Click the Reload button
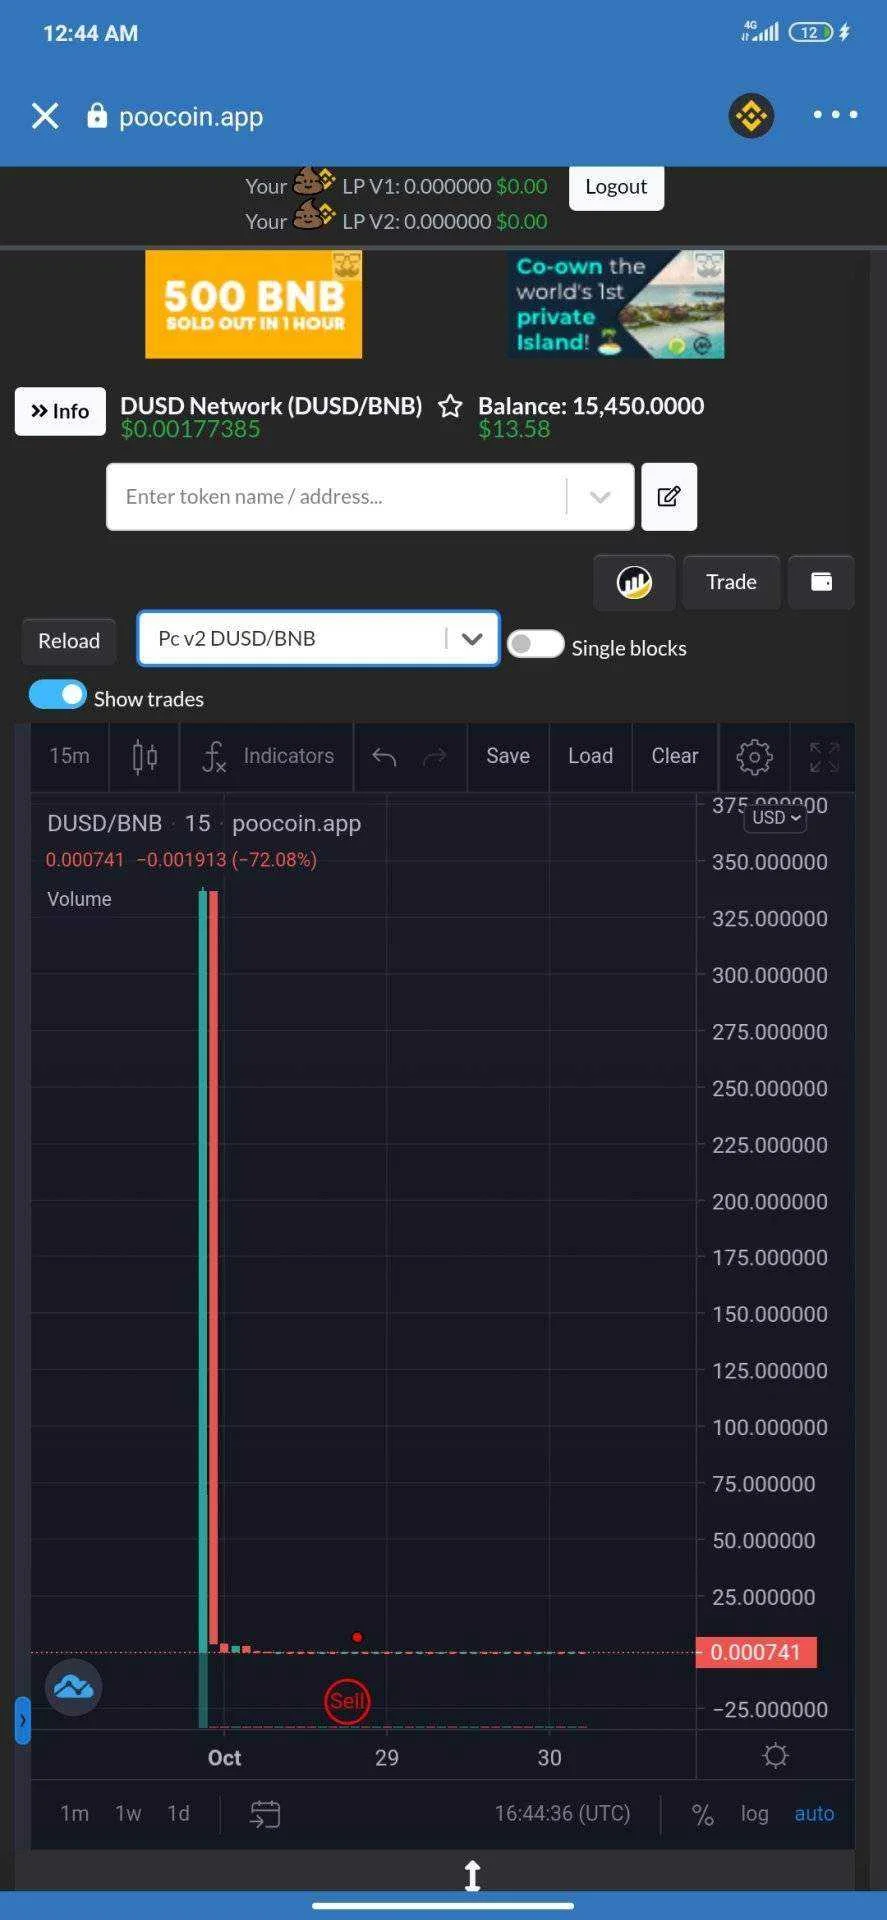This screenshot has width=887, height=1920. (69, 640)
